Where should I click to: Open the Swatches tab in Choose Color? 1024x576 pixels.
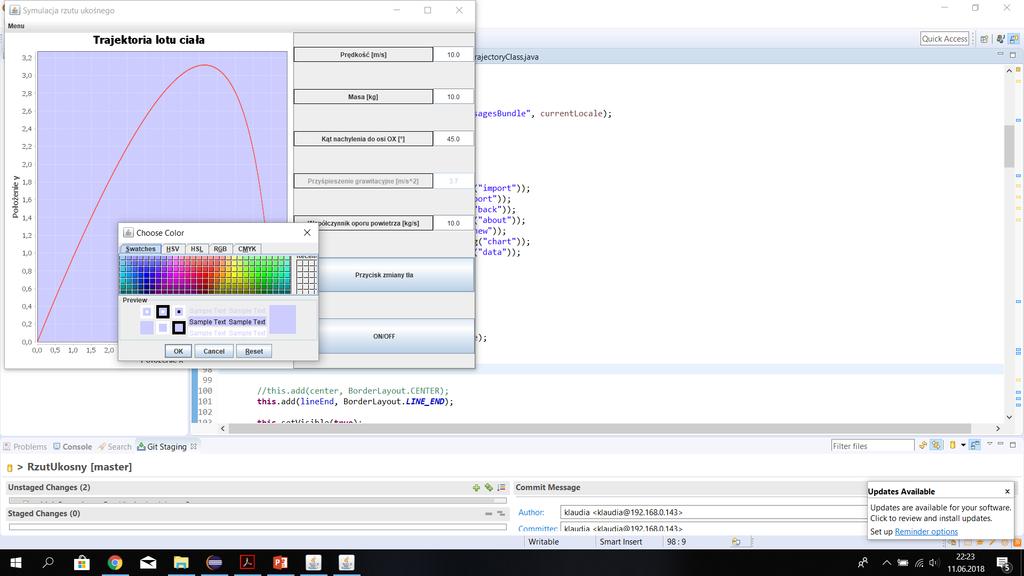pos(140,249)
